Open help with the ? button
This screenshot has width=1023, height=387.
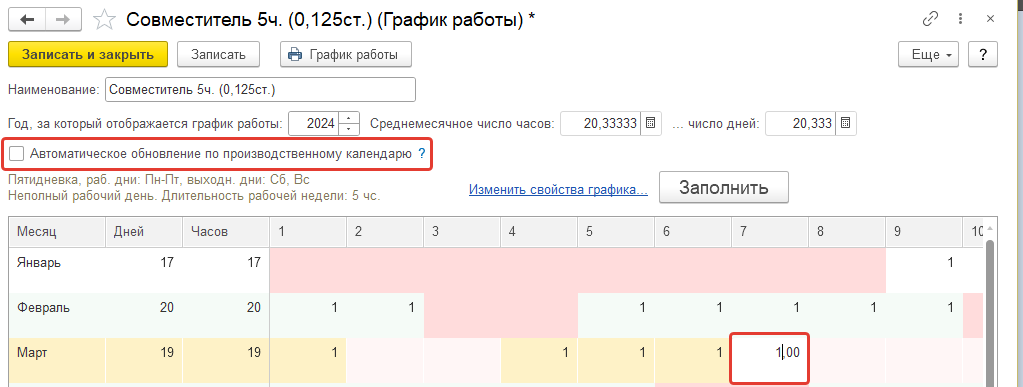[x=983, y=55]
